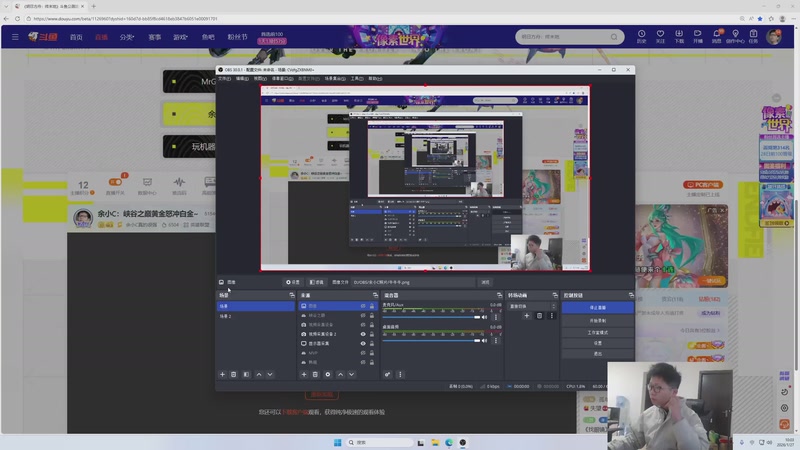Open scene filters icon in Scenes toolbar
This screenshot has height=450, width=800.
click(246, 374)
